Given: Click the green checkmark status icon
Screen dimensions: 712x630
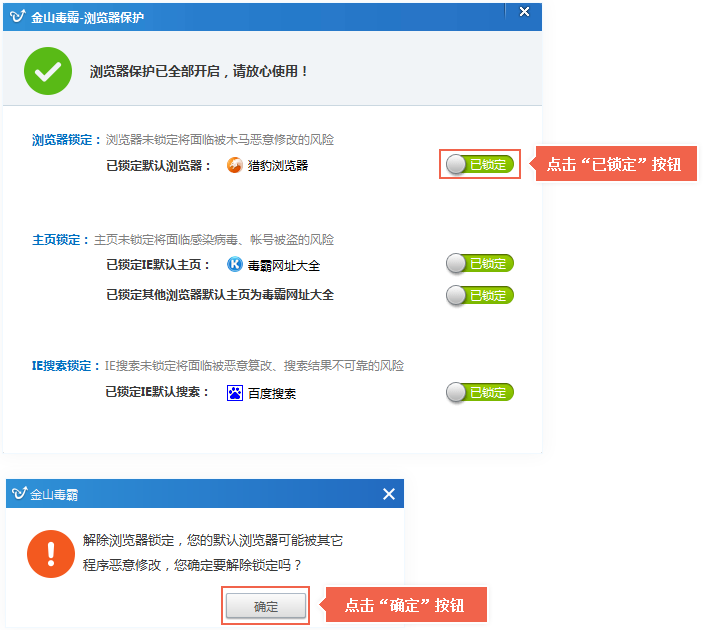Looking at the screenshot, I should point(48,70).
